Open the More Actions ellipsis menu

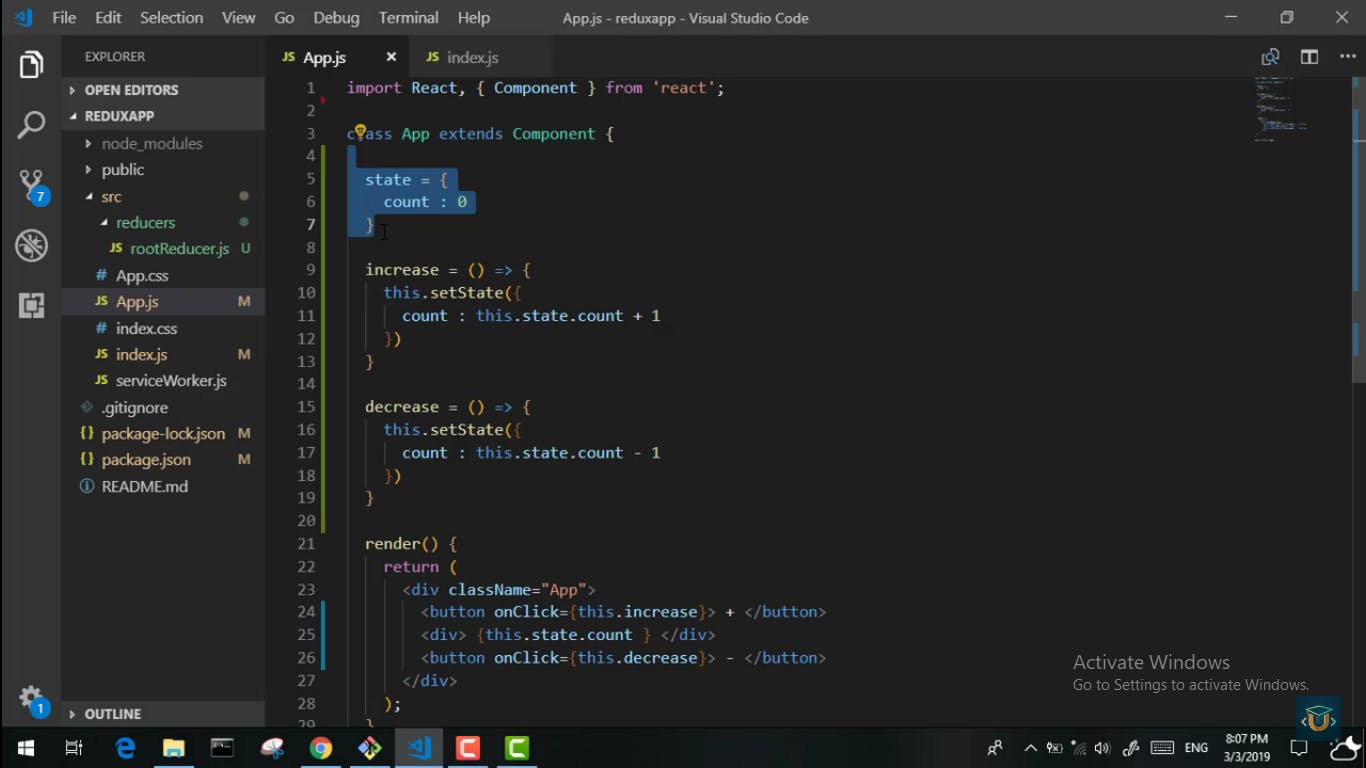point(1347,57)
